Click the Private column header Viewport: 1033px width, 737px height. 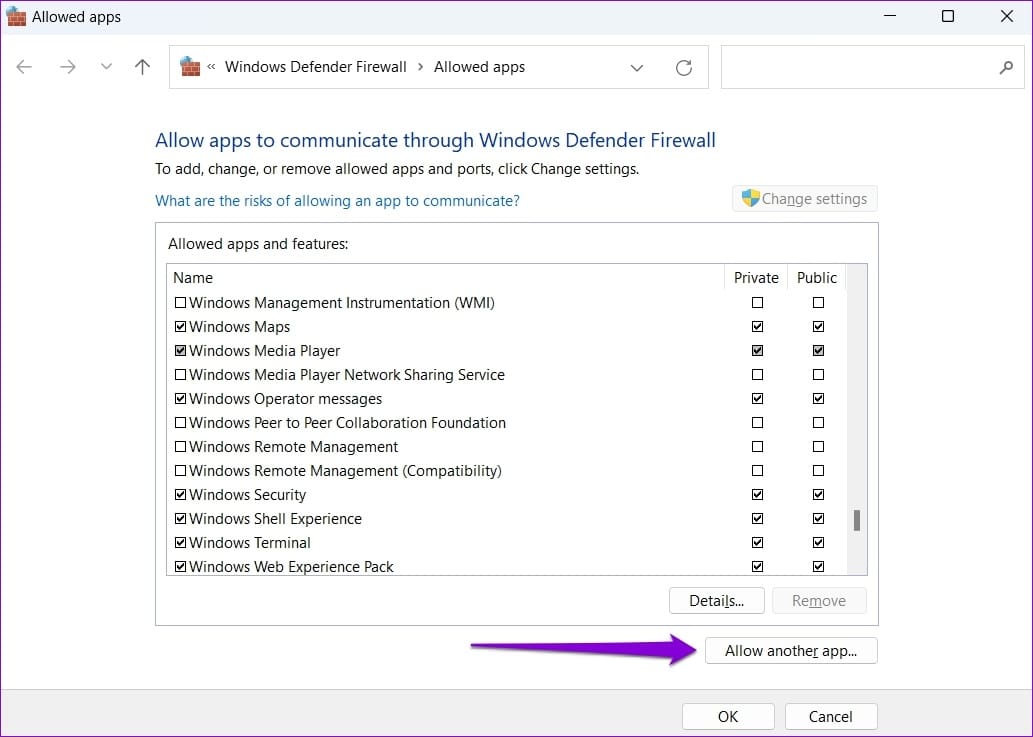(756, 278)
